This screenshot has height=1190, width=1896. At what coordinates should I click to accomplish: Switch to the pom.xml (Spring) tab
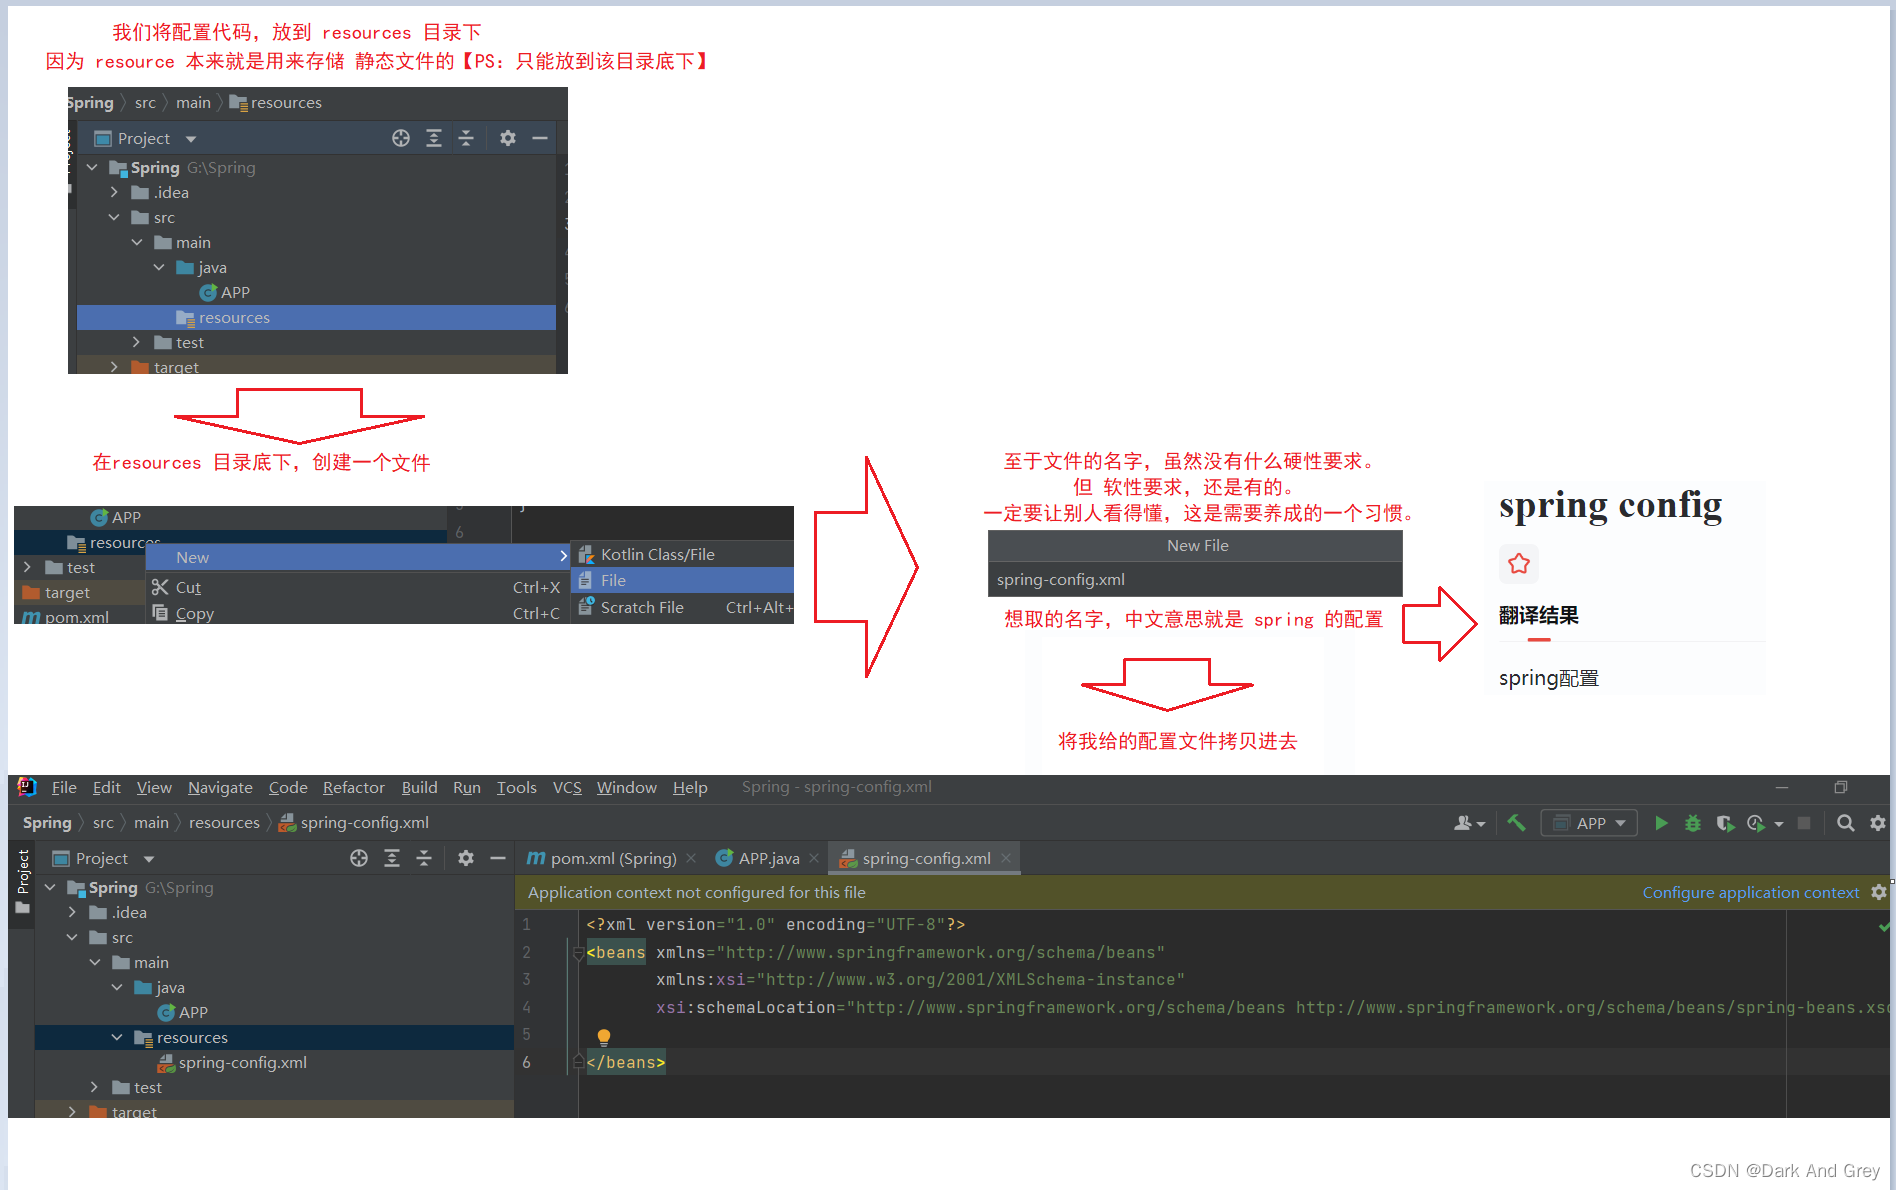pyautogui.click(x=613, y=858)
